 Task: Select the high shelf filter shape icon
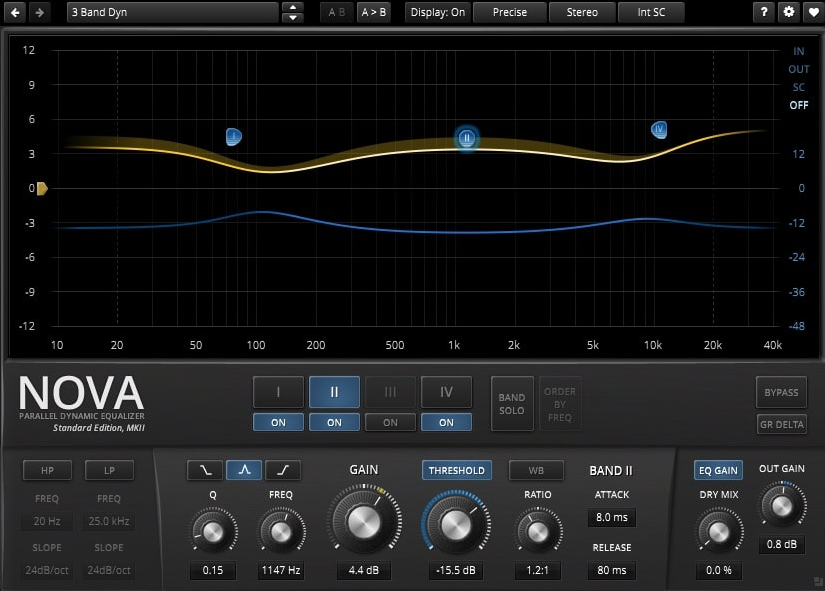tap(283, 470)
